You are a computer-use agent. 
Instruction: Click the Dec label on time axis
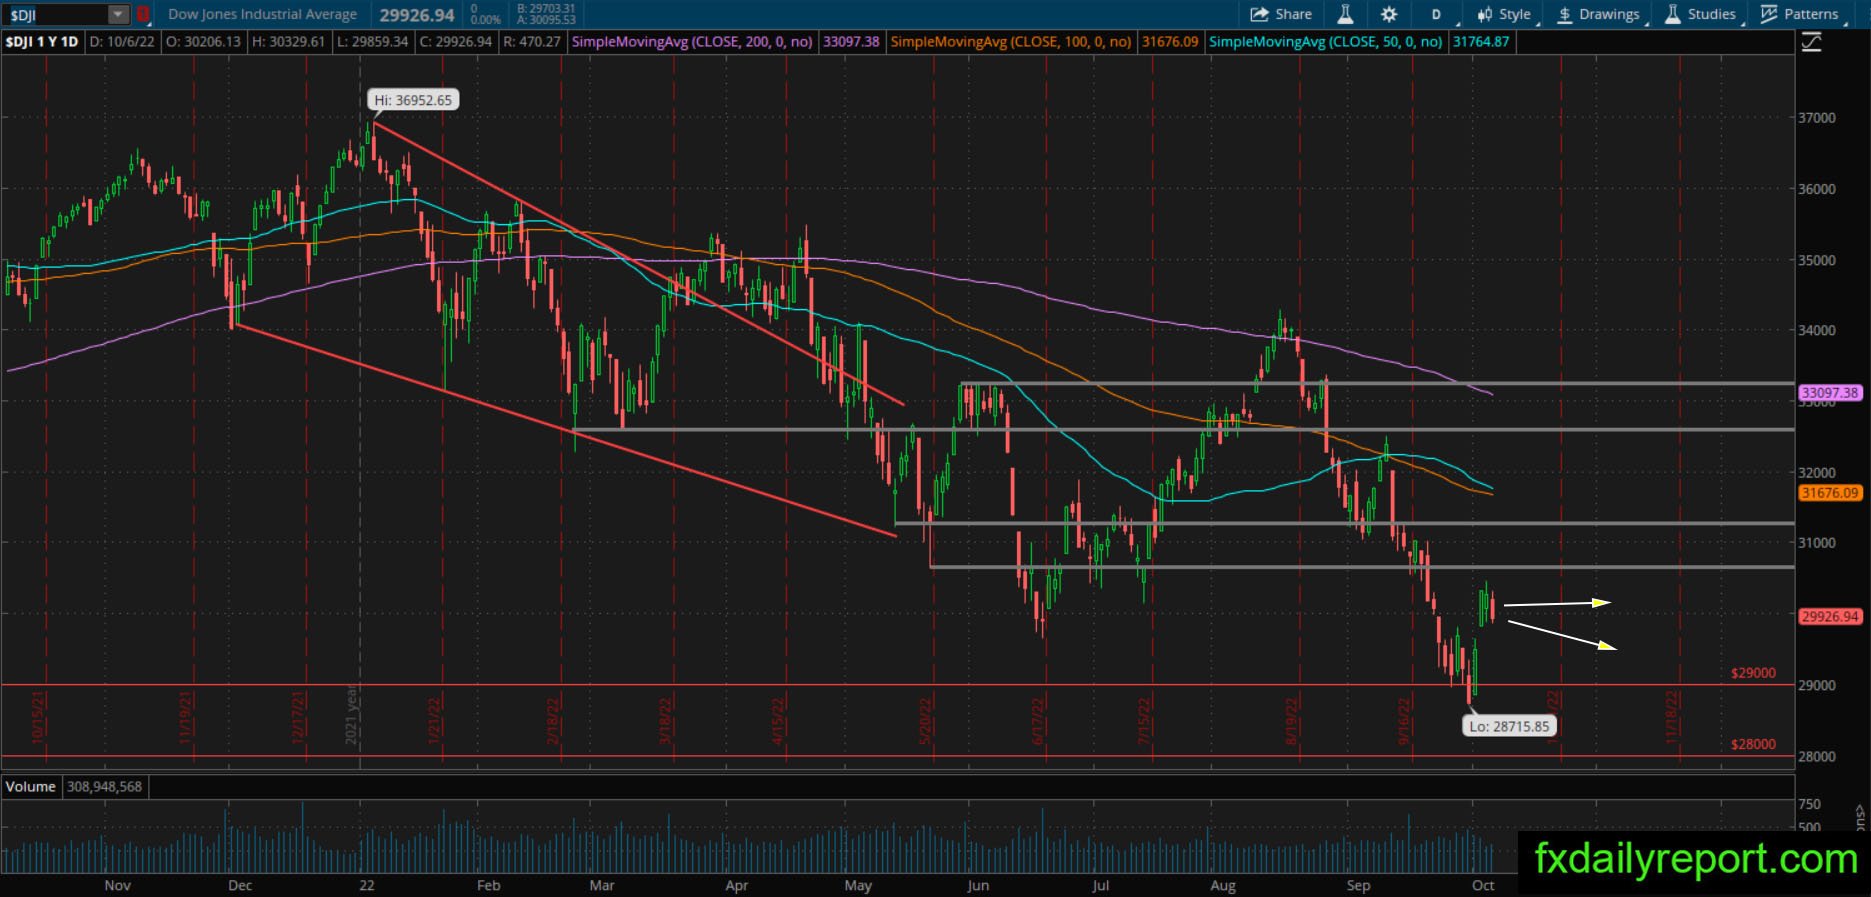240,885
